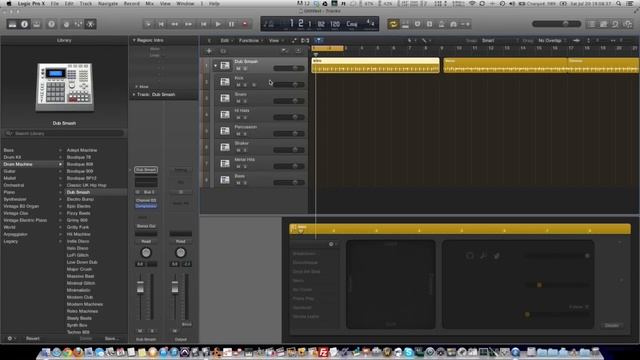Click the Rewind transport button
The image size is (640, 360).
tap(175, 24)
